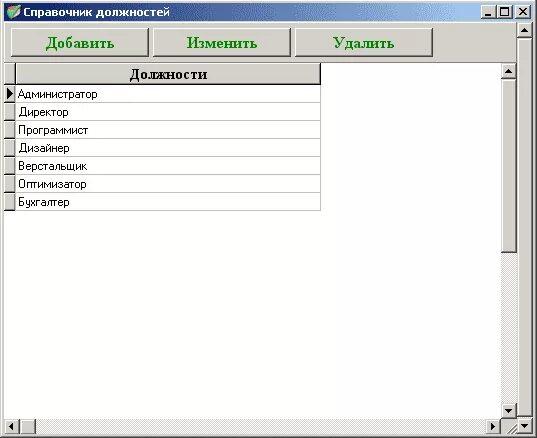Screen dimensions: 537x438
Task: Click the Удалить button
Action: pos(364,43)
